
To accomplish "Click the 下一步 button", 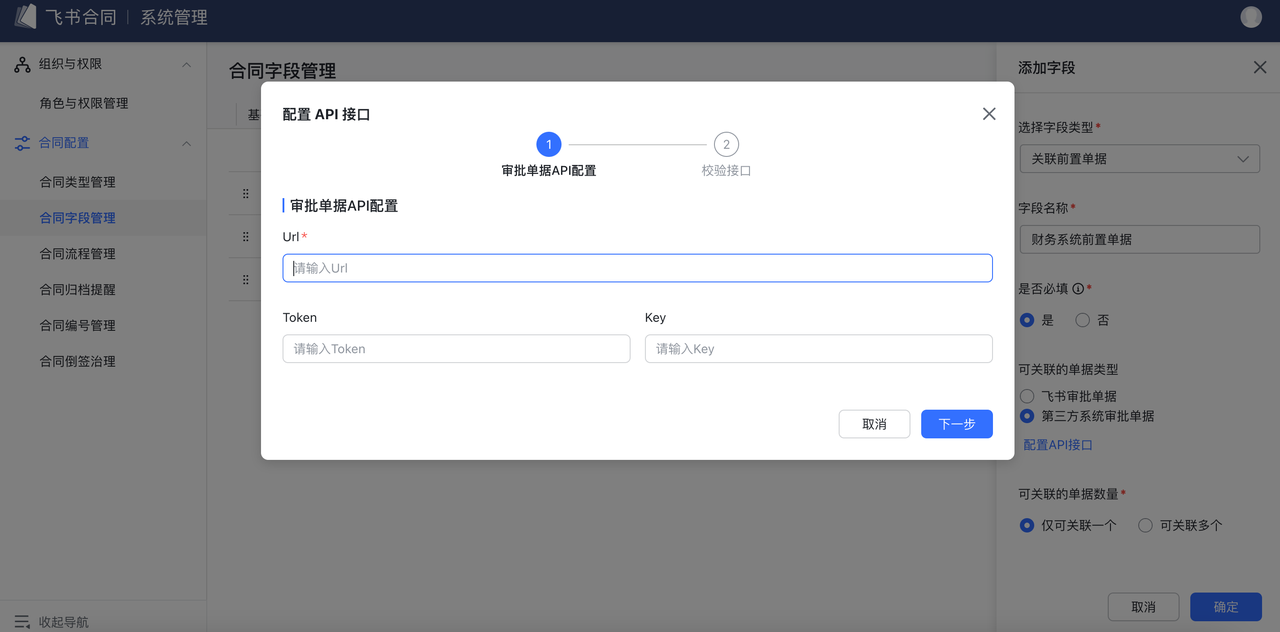I will 956,424.
